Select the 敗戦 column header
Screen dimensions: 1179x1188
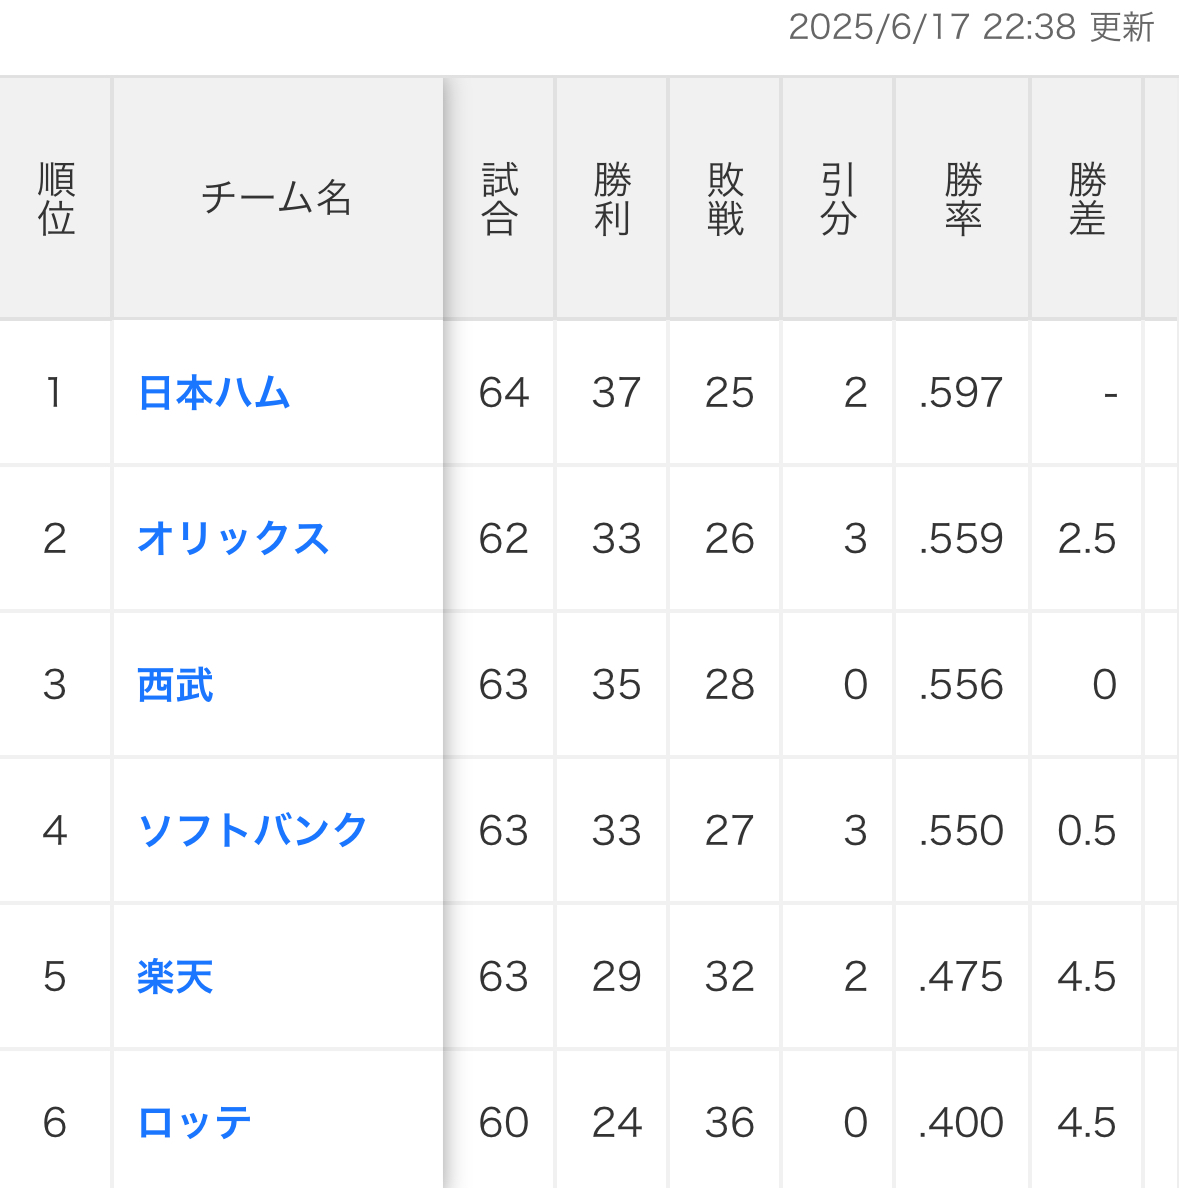click(x=725, y=199)
